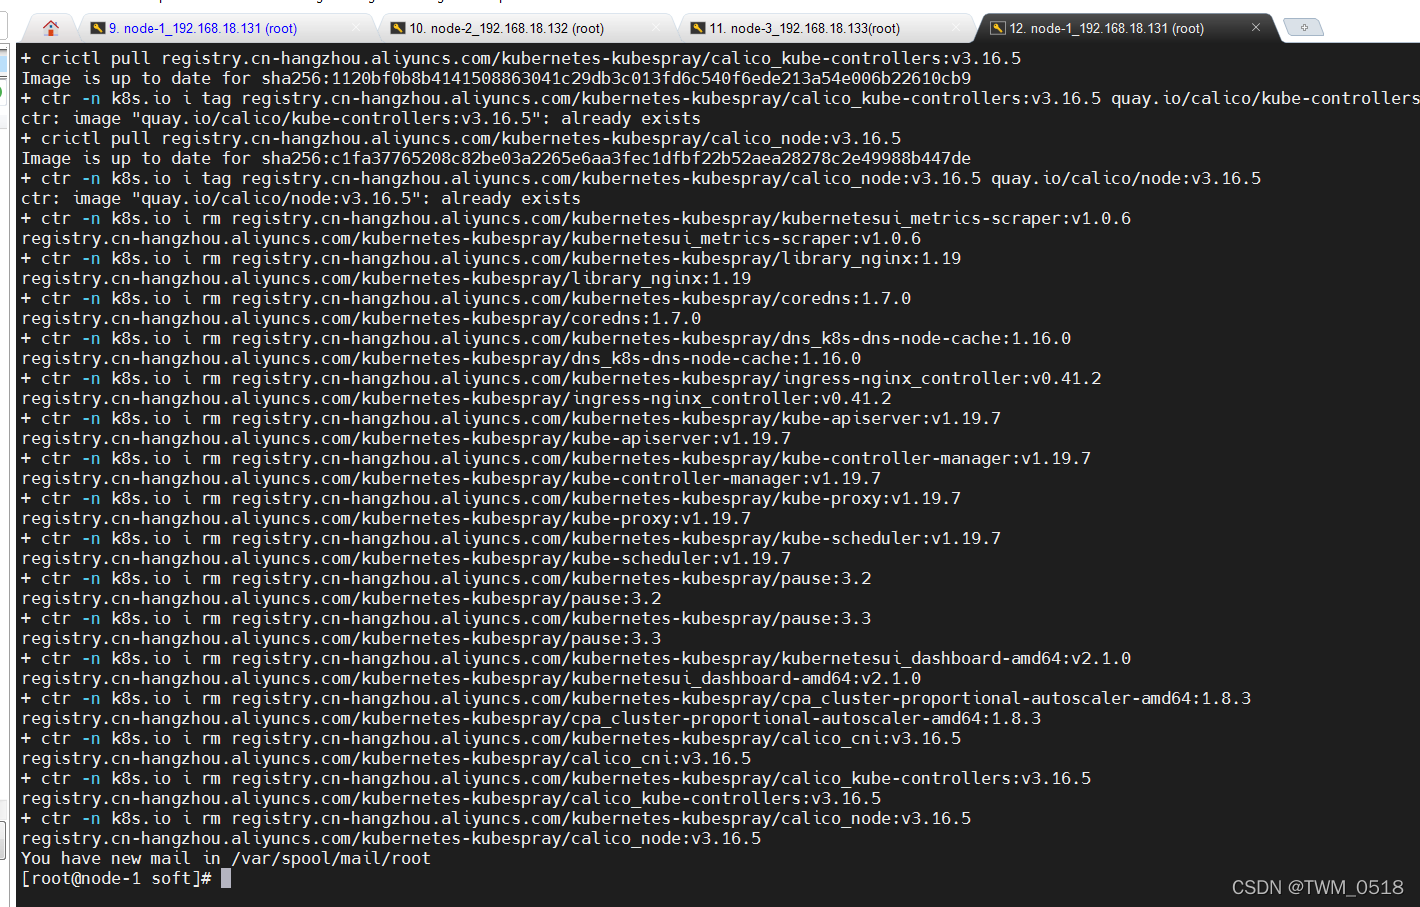Open the home tab icon
Screen dimensions: 1420x907
tap(51, 28)
